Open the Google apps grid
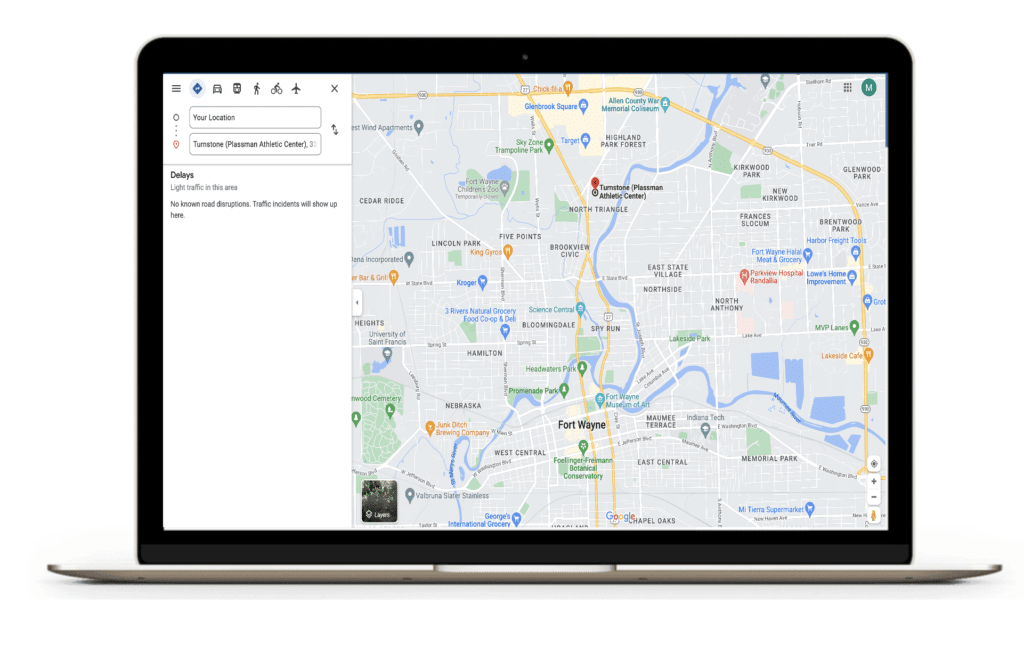1024x671 pixels. click(x=847, y=88)
